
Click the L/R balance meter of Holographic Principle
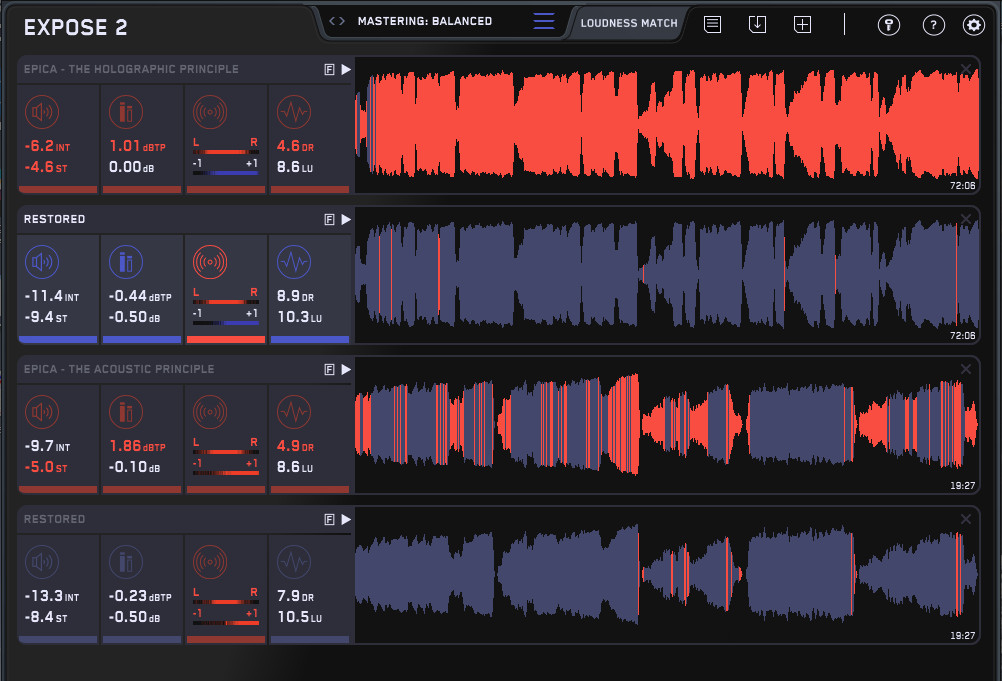pos(226,152)
